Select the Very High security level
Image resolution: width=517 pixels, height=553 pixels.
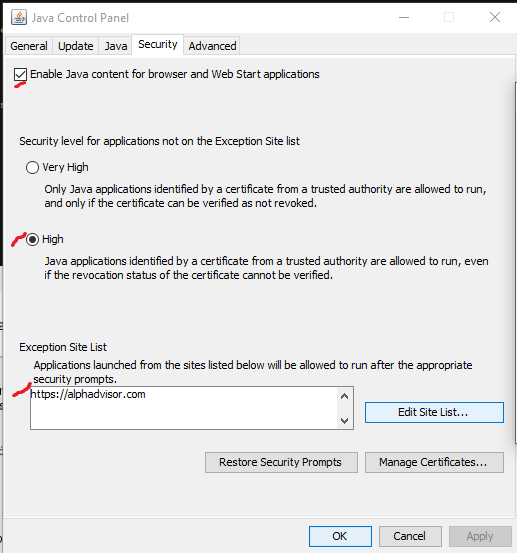tap(32, 167)
